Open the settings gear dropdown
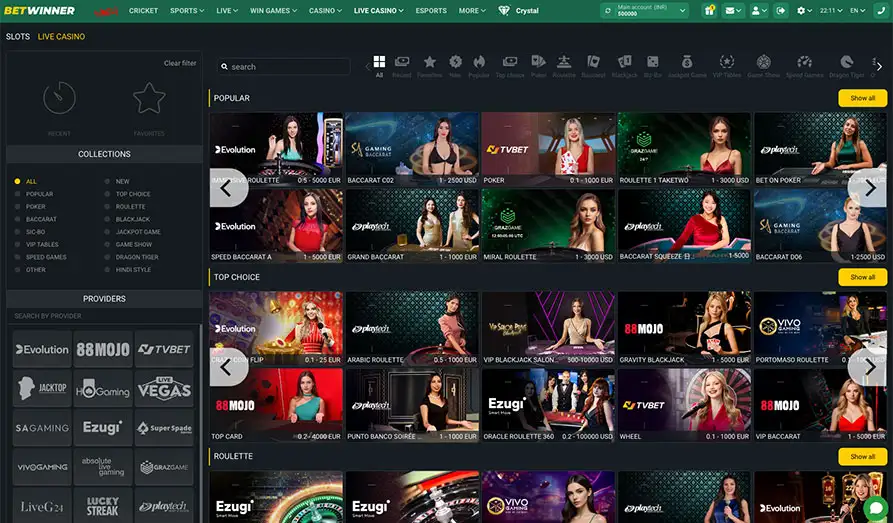The height and width of the screenshot is (523, 893). point(804,10)
